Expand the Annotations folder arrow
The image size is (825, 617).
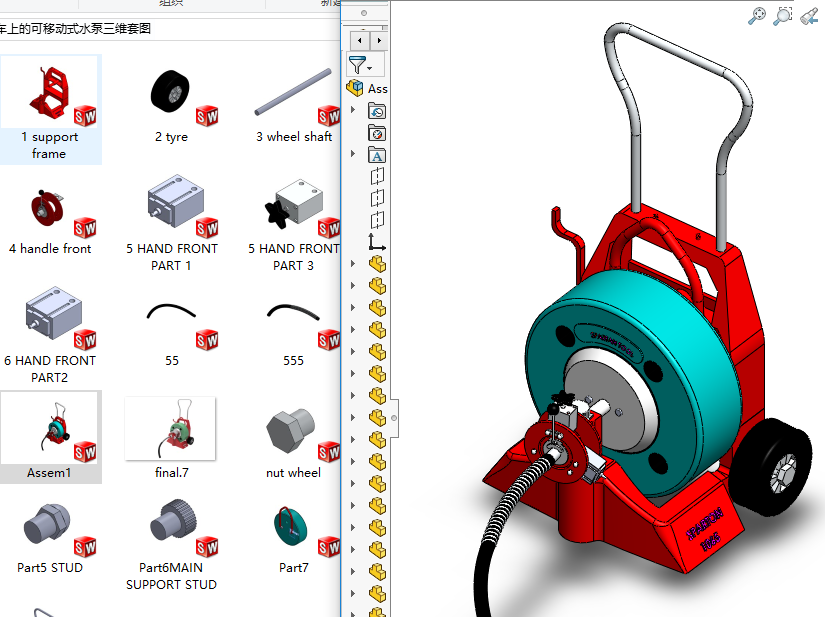pos(353,154)
